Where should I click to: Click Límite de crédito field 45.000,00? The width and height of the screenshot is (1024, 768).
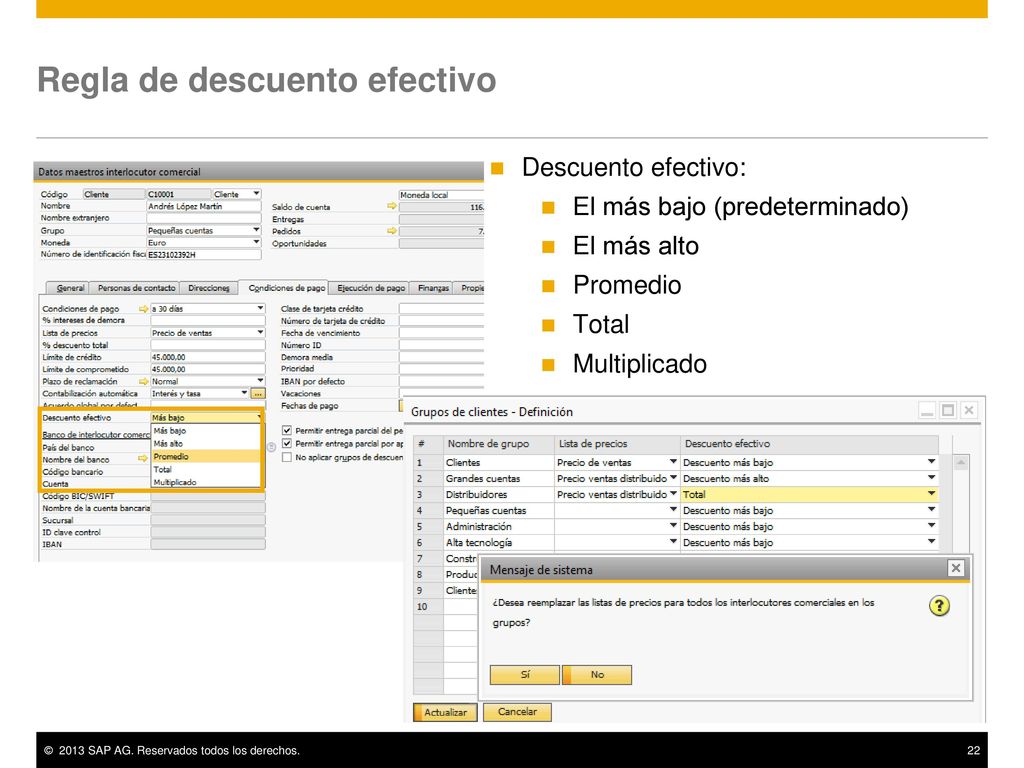click(208, 357)
